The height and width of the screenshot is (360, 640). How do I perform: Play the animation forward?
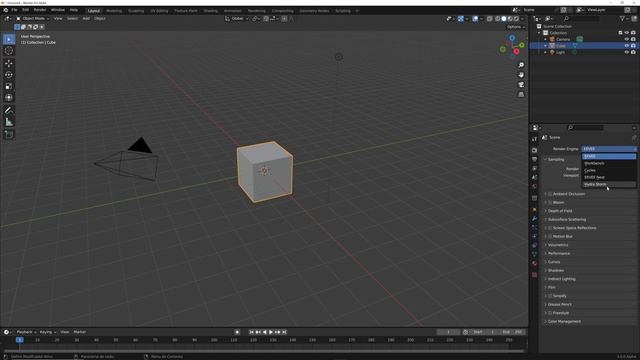pos(271,332)
